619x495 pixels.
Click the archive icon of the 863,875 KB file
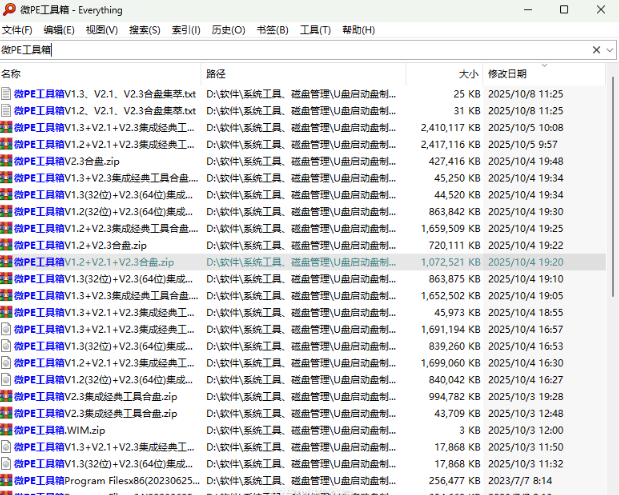point(6,279)
